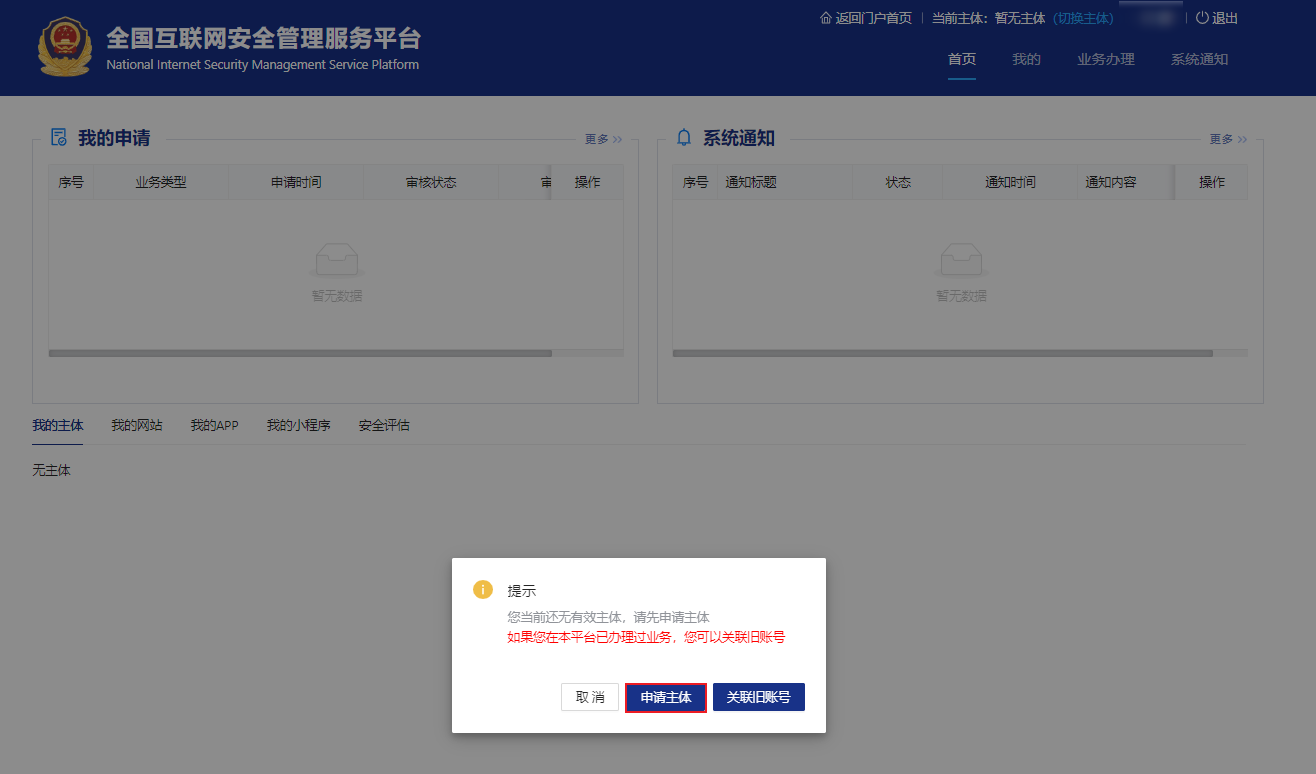Click the horizontal scrollbar under the 我的申请 table
Image resolution: width=1316 pixels, height=774 pixels.
tap(300, 353)
